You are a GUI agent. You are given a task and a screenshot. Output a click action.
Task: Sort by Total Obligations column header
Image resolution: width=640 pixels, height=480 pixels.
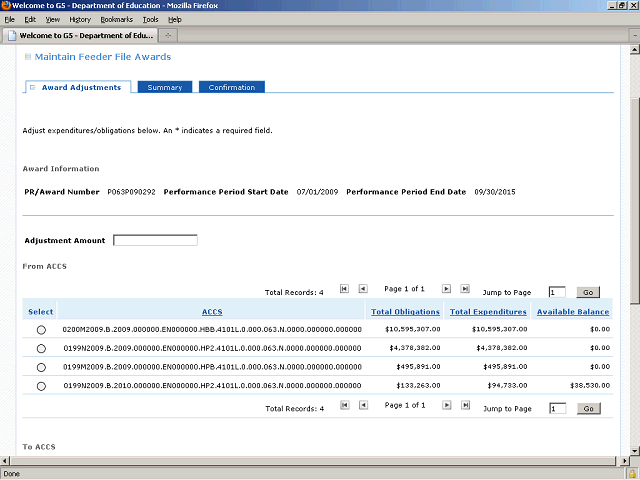405,312
